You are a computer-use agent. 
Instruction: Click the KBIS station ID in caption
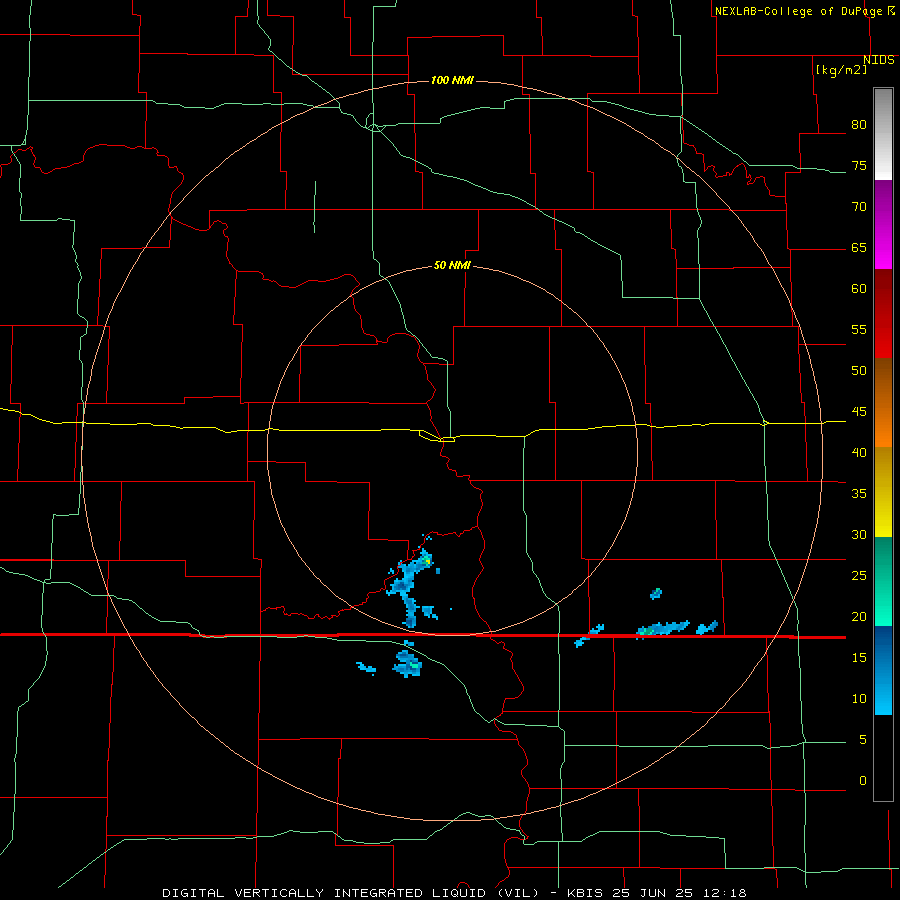[584, 893]
